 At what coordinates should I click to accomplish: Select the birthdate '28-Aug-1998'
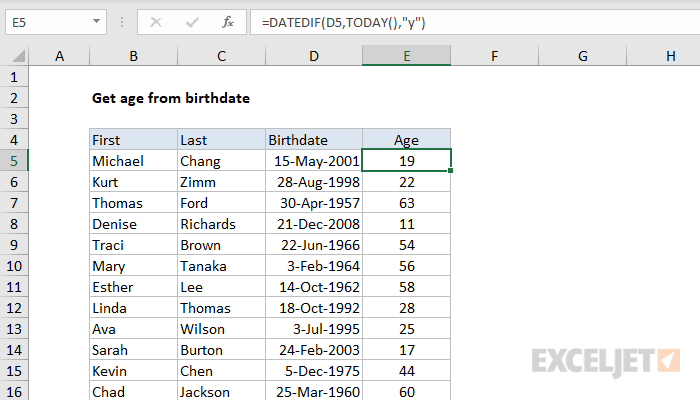pos(314,182)
